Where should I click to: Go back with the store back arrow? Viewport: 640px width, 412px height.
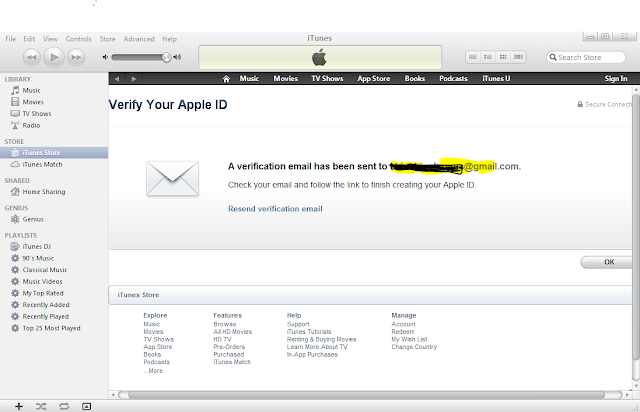[117, 79]
